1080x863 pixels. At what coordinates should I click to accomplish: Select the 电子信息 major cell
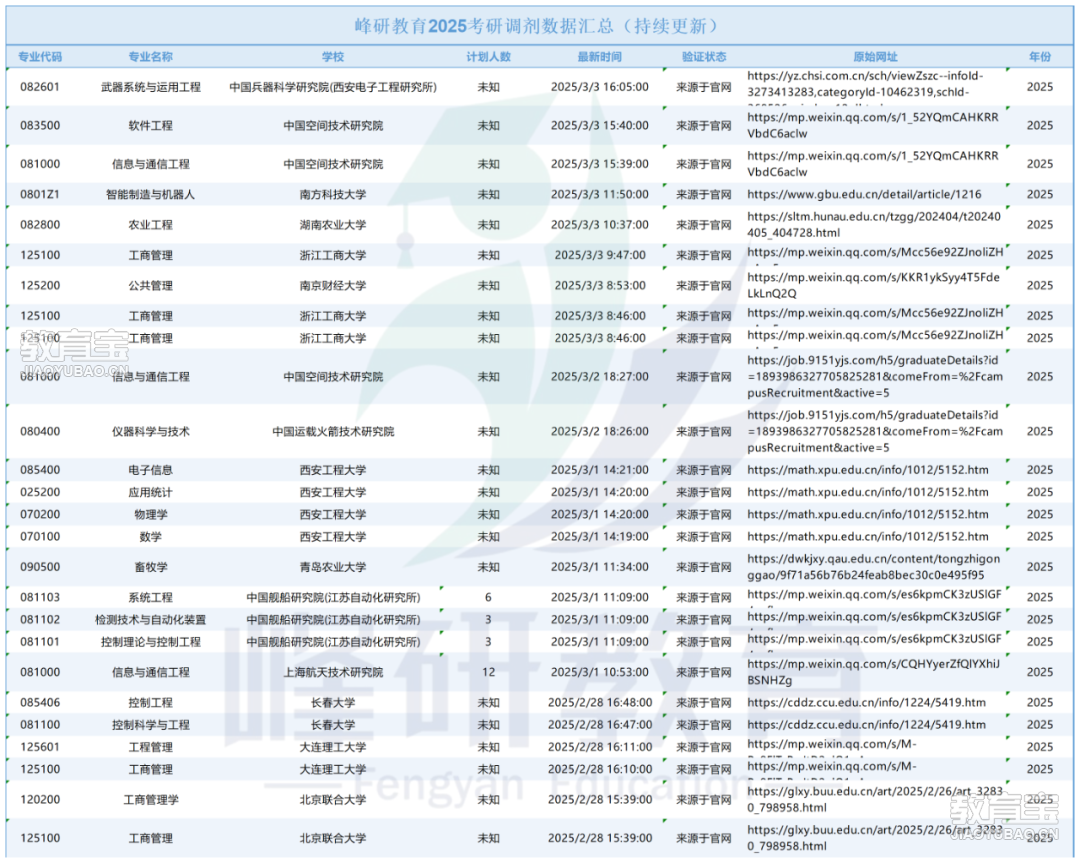tap(150, 470)
